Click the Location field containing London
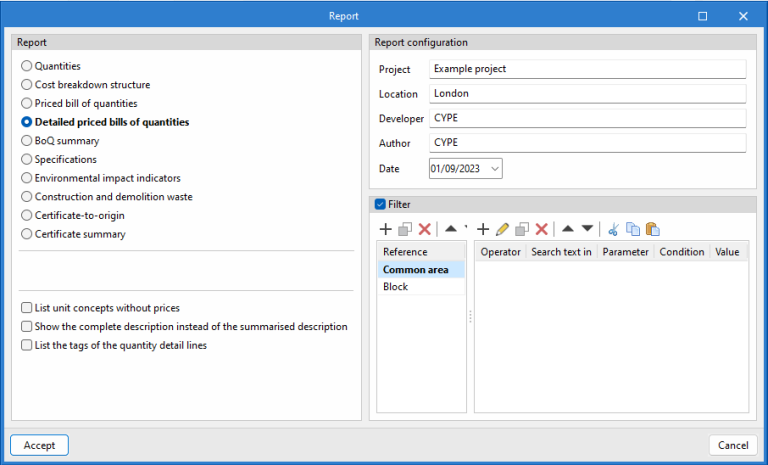Viewport: 768px width, 465px height. 588,94
